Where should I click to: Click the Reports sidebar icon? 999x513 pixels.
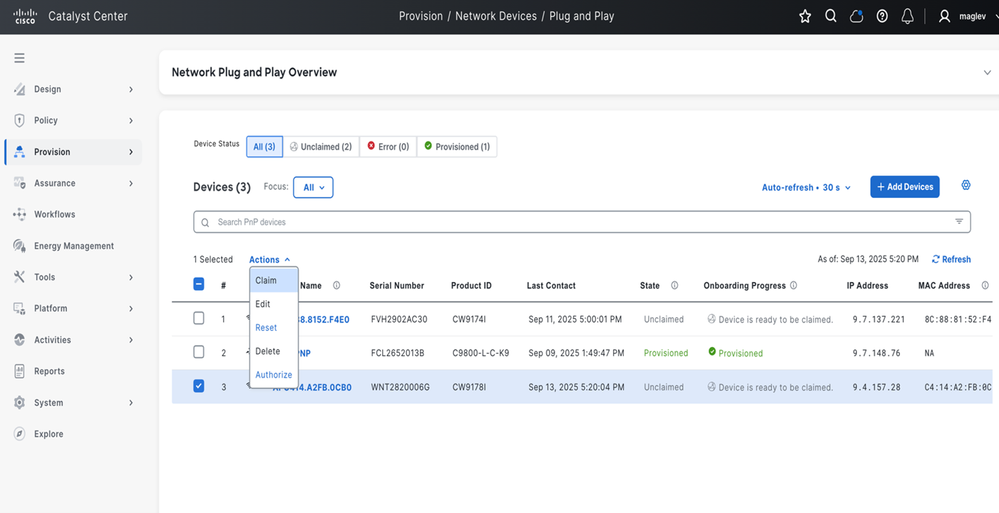click(x=19, y=371)
